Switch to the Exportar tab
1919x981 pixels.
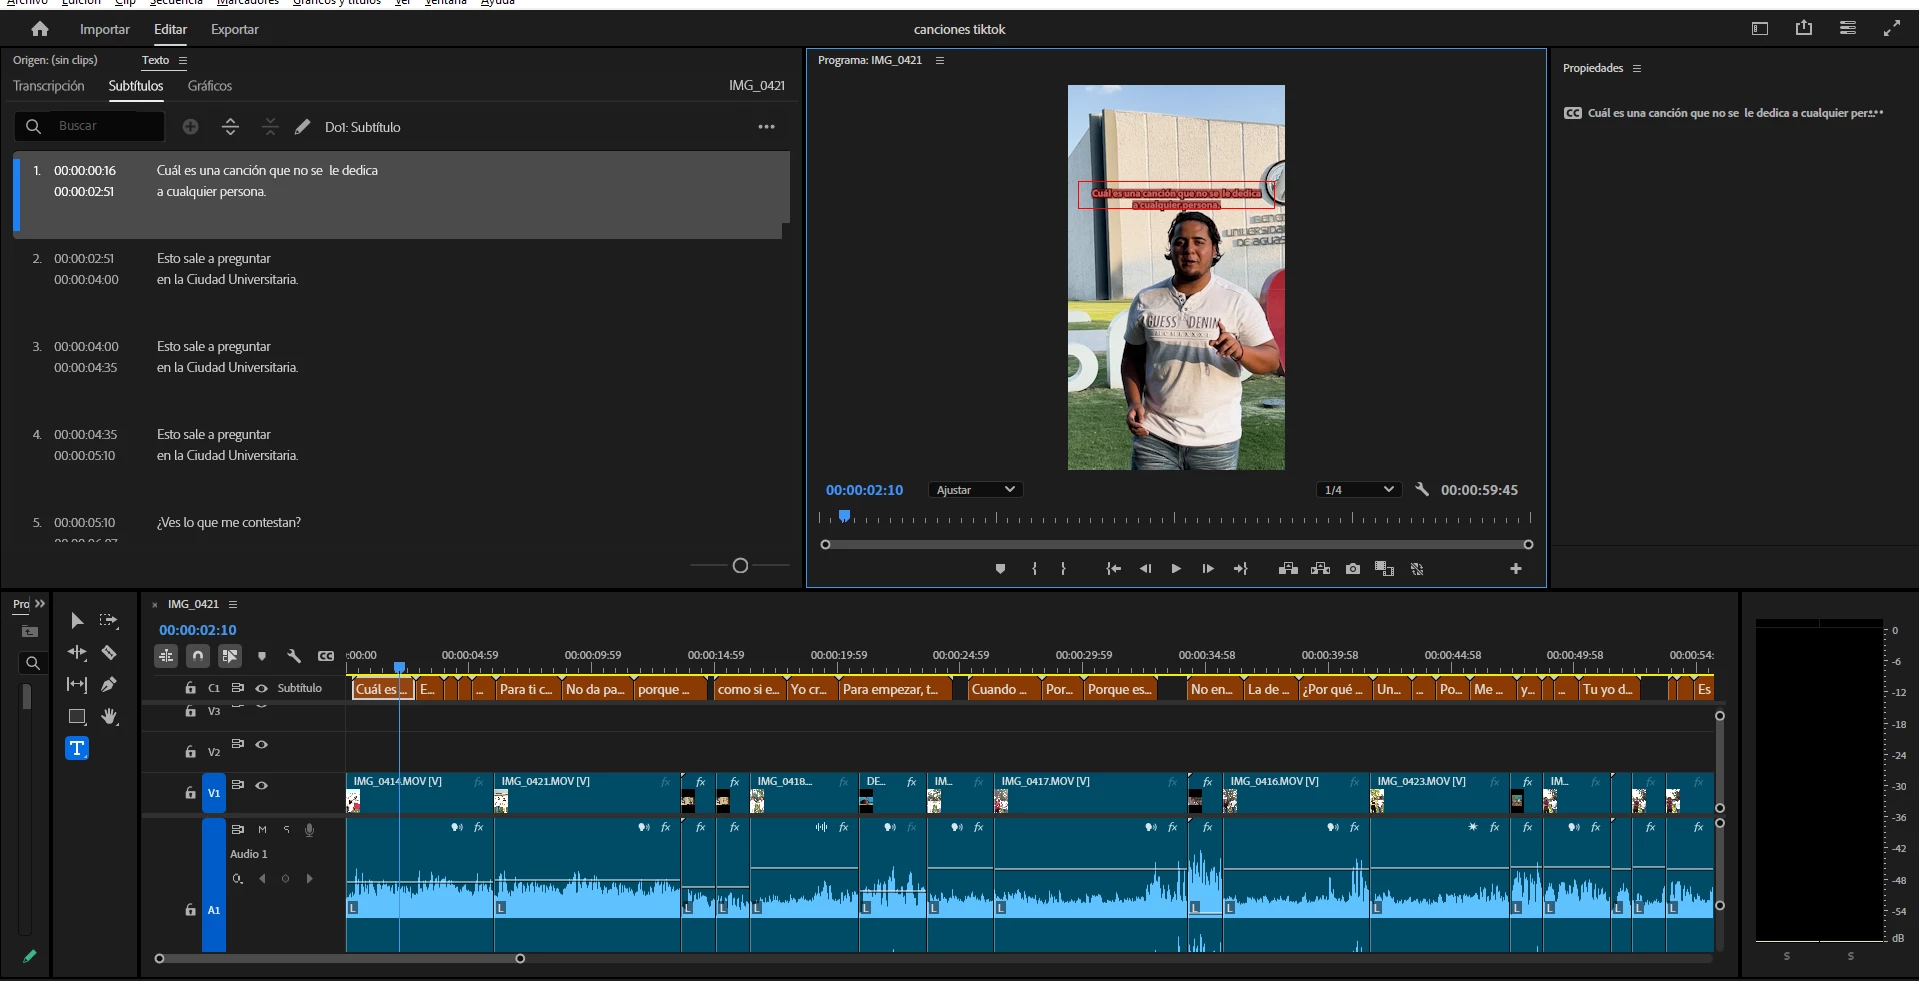235,29
